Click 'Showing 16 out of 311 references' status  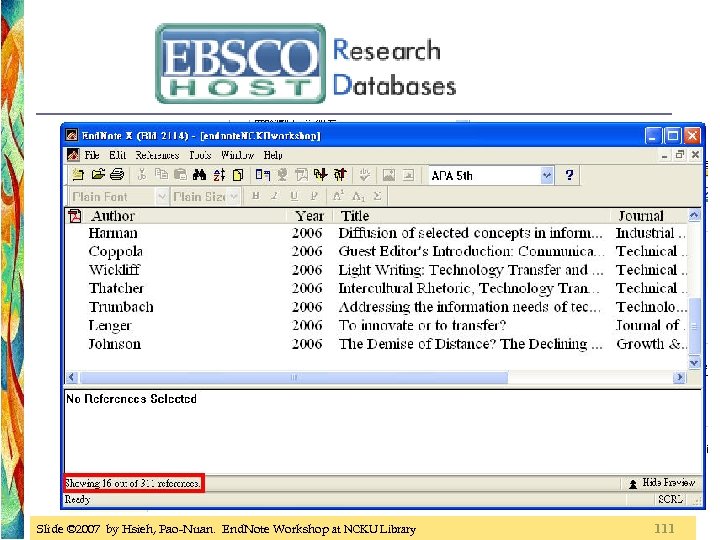133,484
